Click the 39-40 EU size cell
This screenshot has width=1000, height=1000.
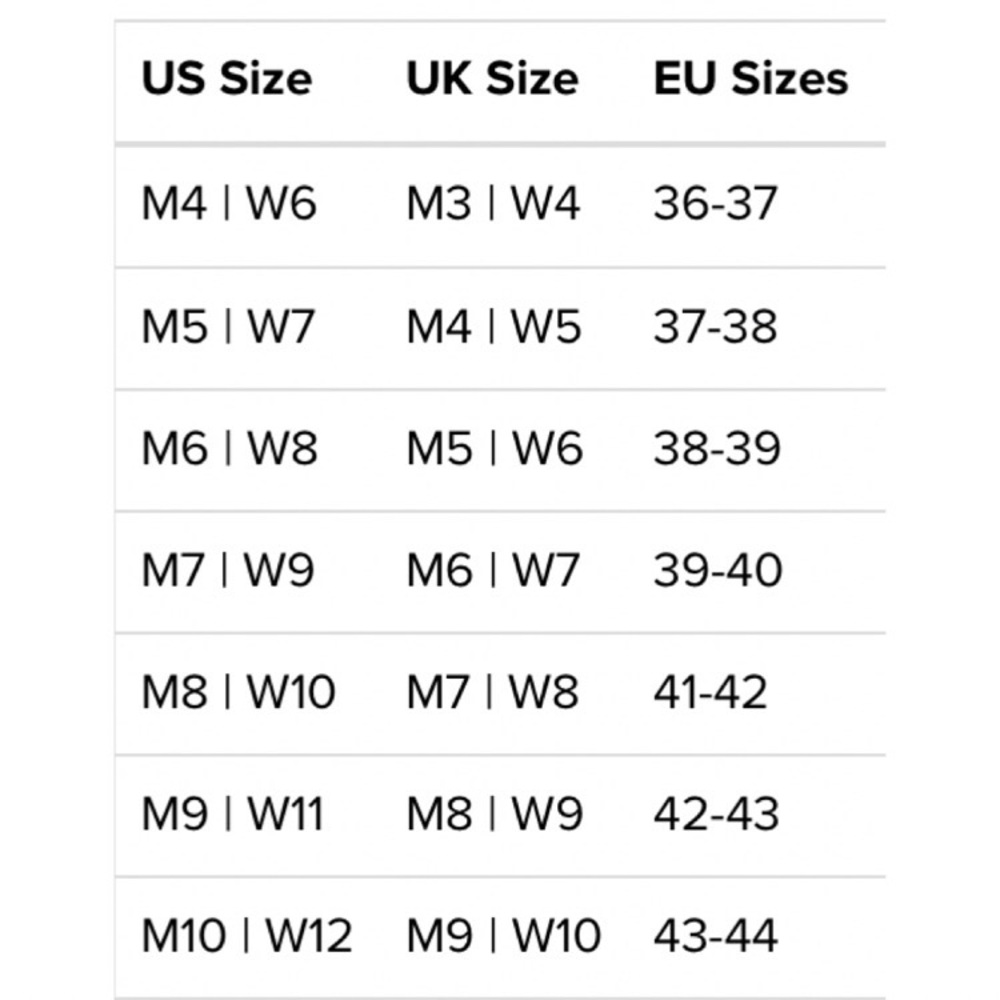(718, 570)
